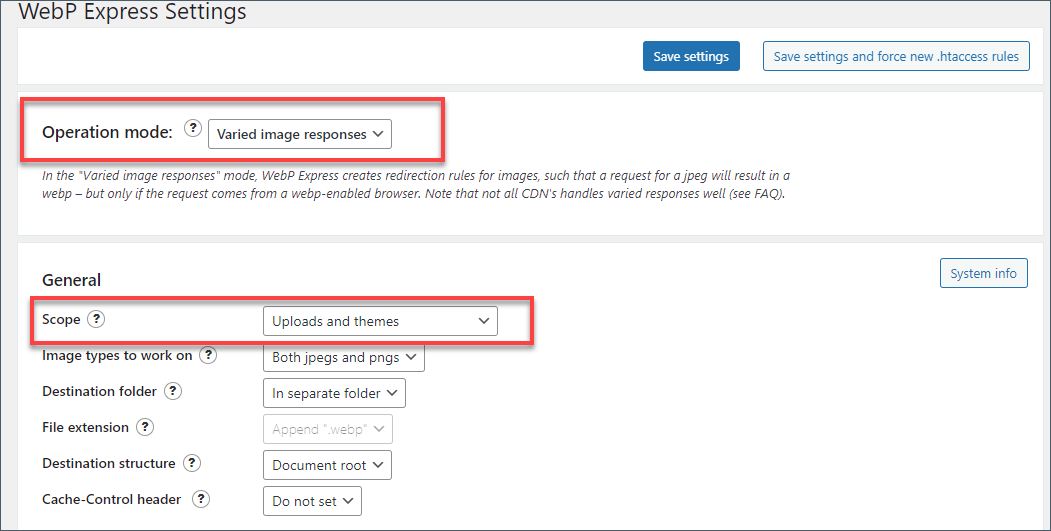Screen dimensions: 1051x531
Task: Click the General section heading
Action: pos(72,280)
